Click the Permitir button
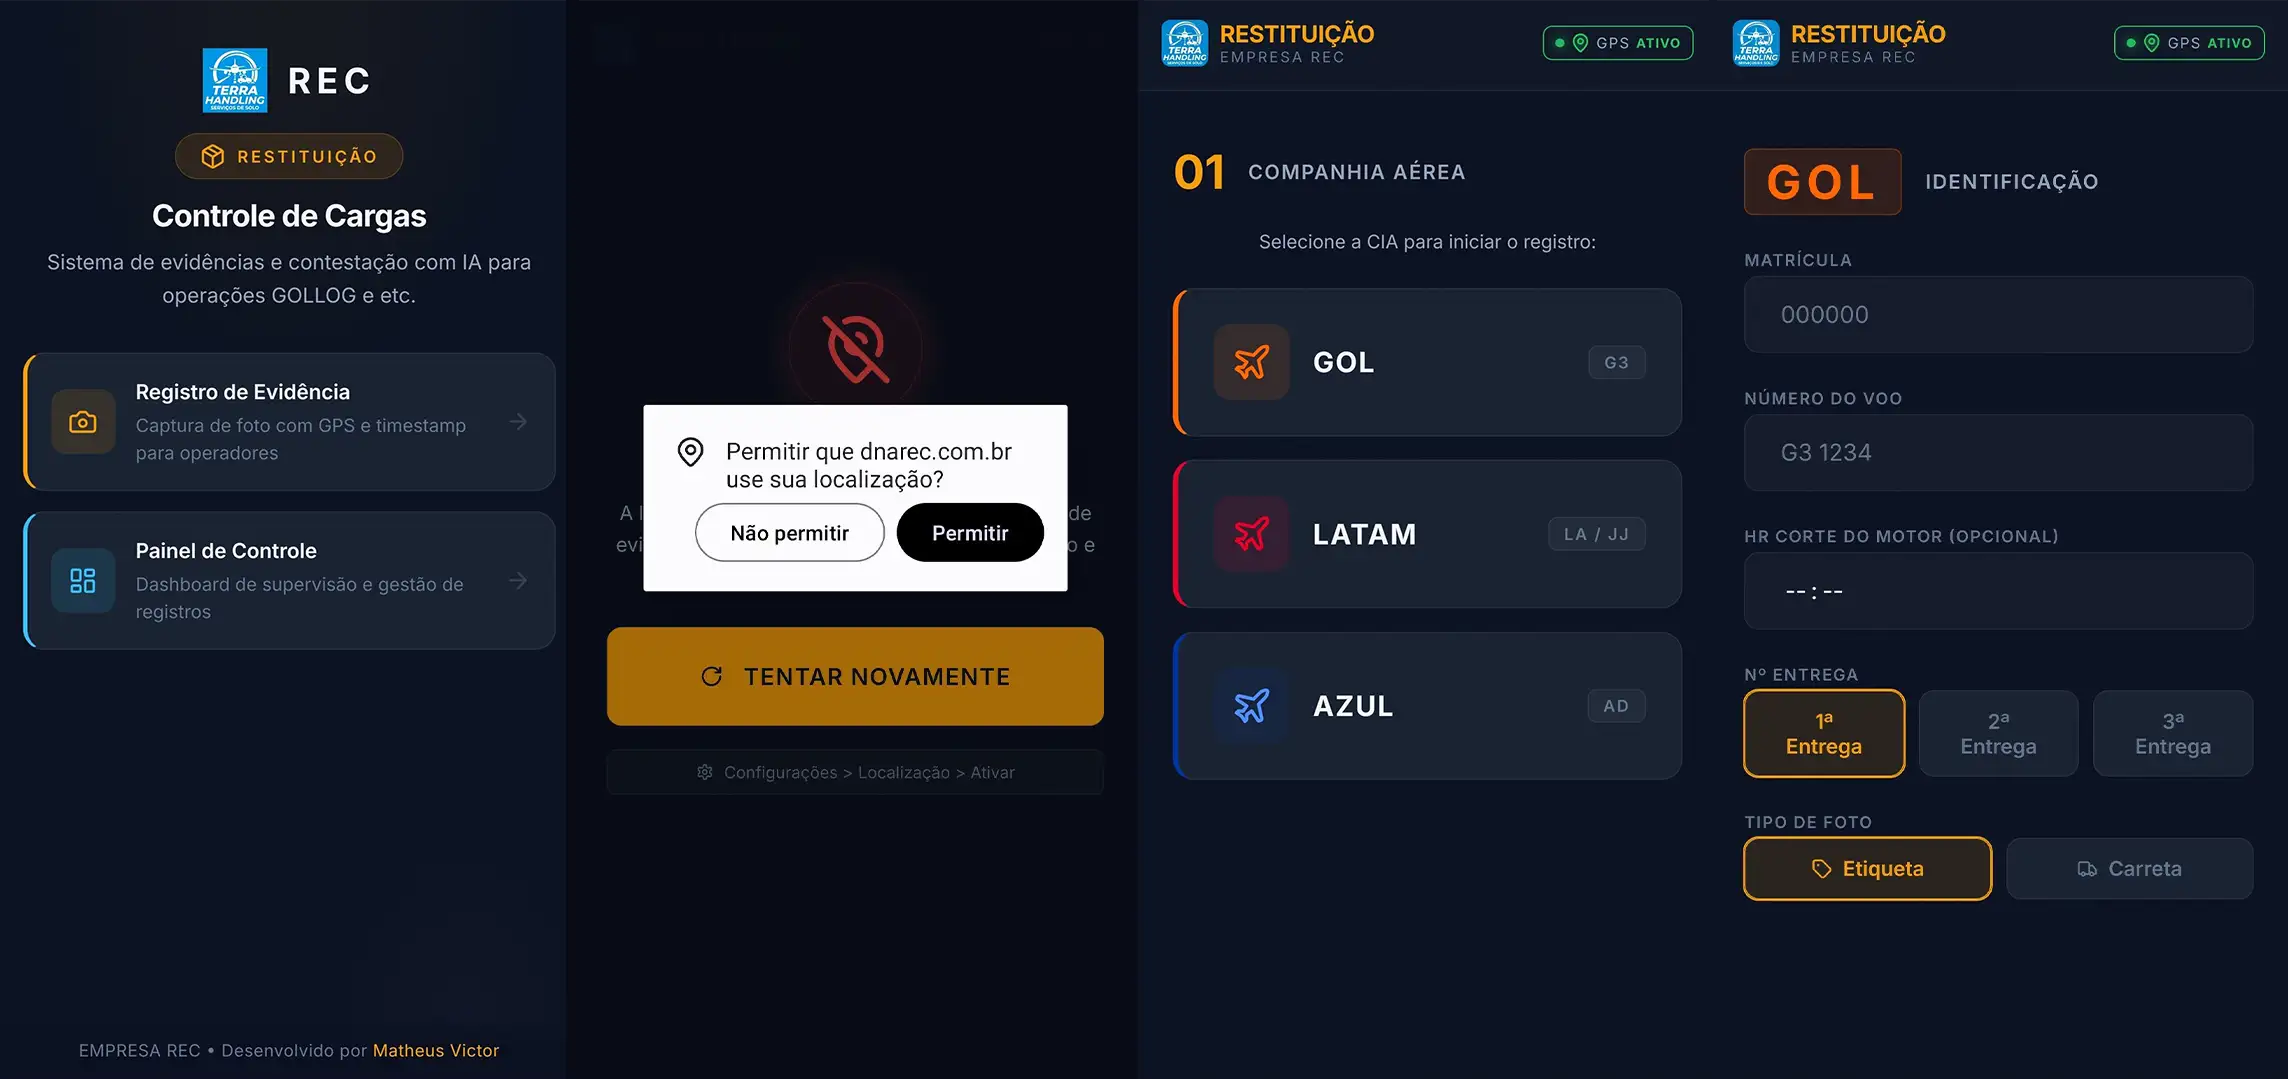The height and width of the screenshot is (1079, 2288). click(x=970, y=533)
